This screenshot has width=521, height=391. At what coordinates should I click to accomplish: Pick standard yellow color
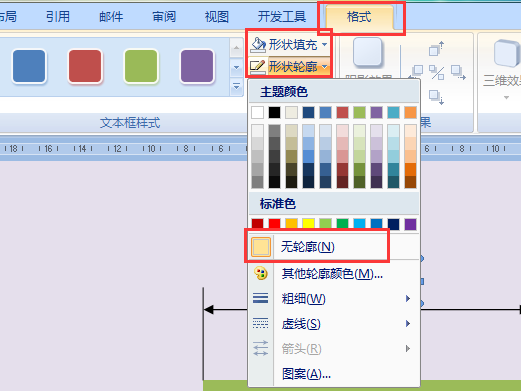coord(308,224)
